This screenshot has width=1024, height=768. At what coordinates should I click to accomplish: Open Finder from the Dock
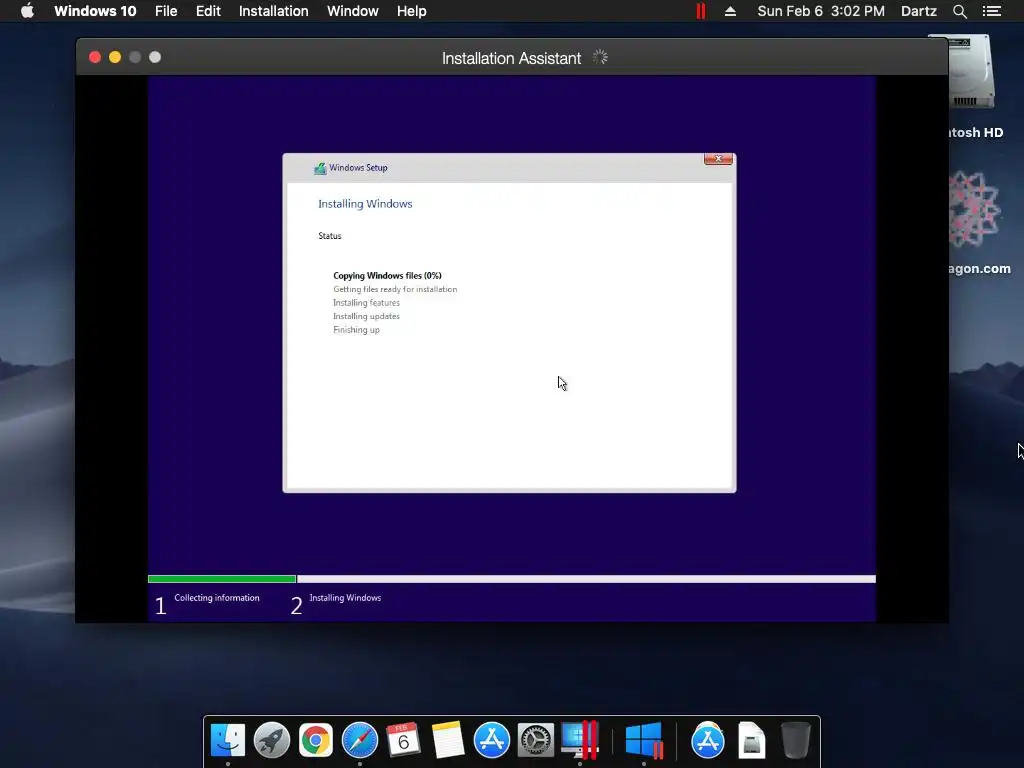pyautogui.click(x=228, y=740)
